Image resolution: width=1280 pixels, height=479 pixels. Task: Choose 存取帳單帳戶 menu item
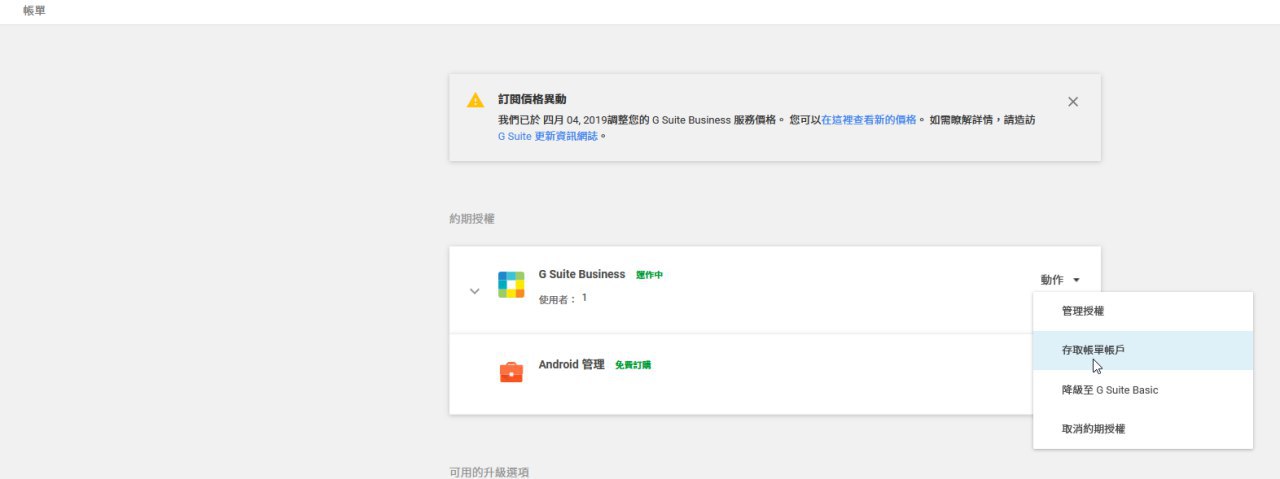(x=1143, y=351)
